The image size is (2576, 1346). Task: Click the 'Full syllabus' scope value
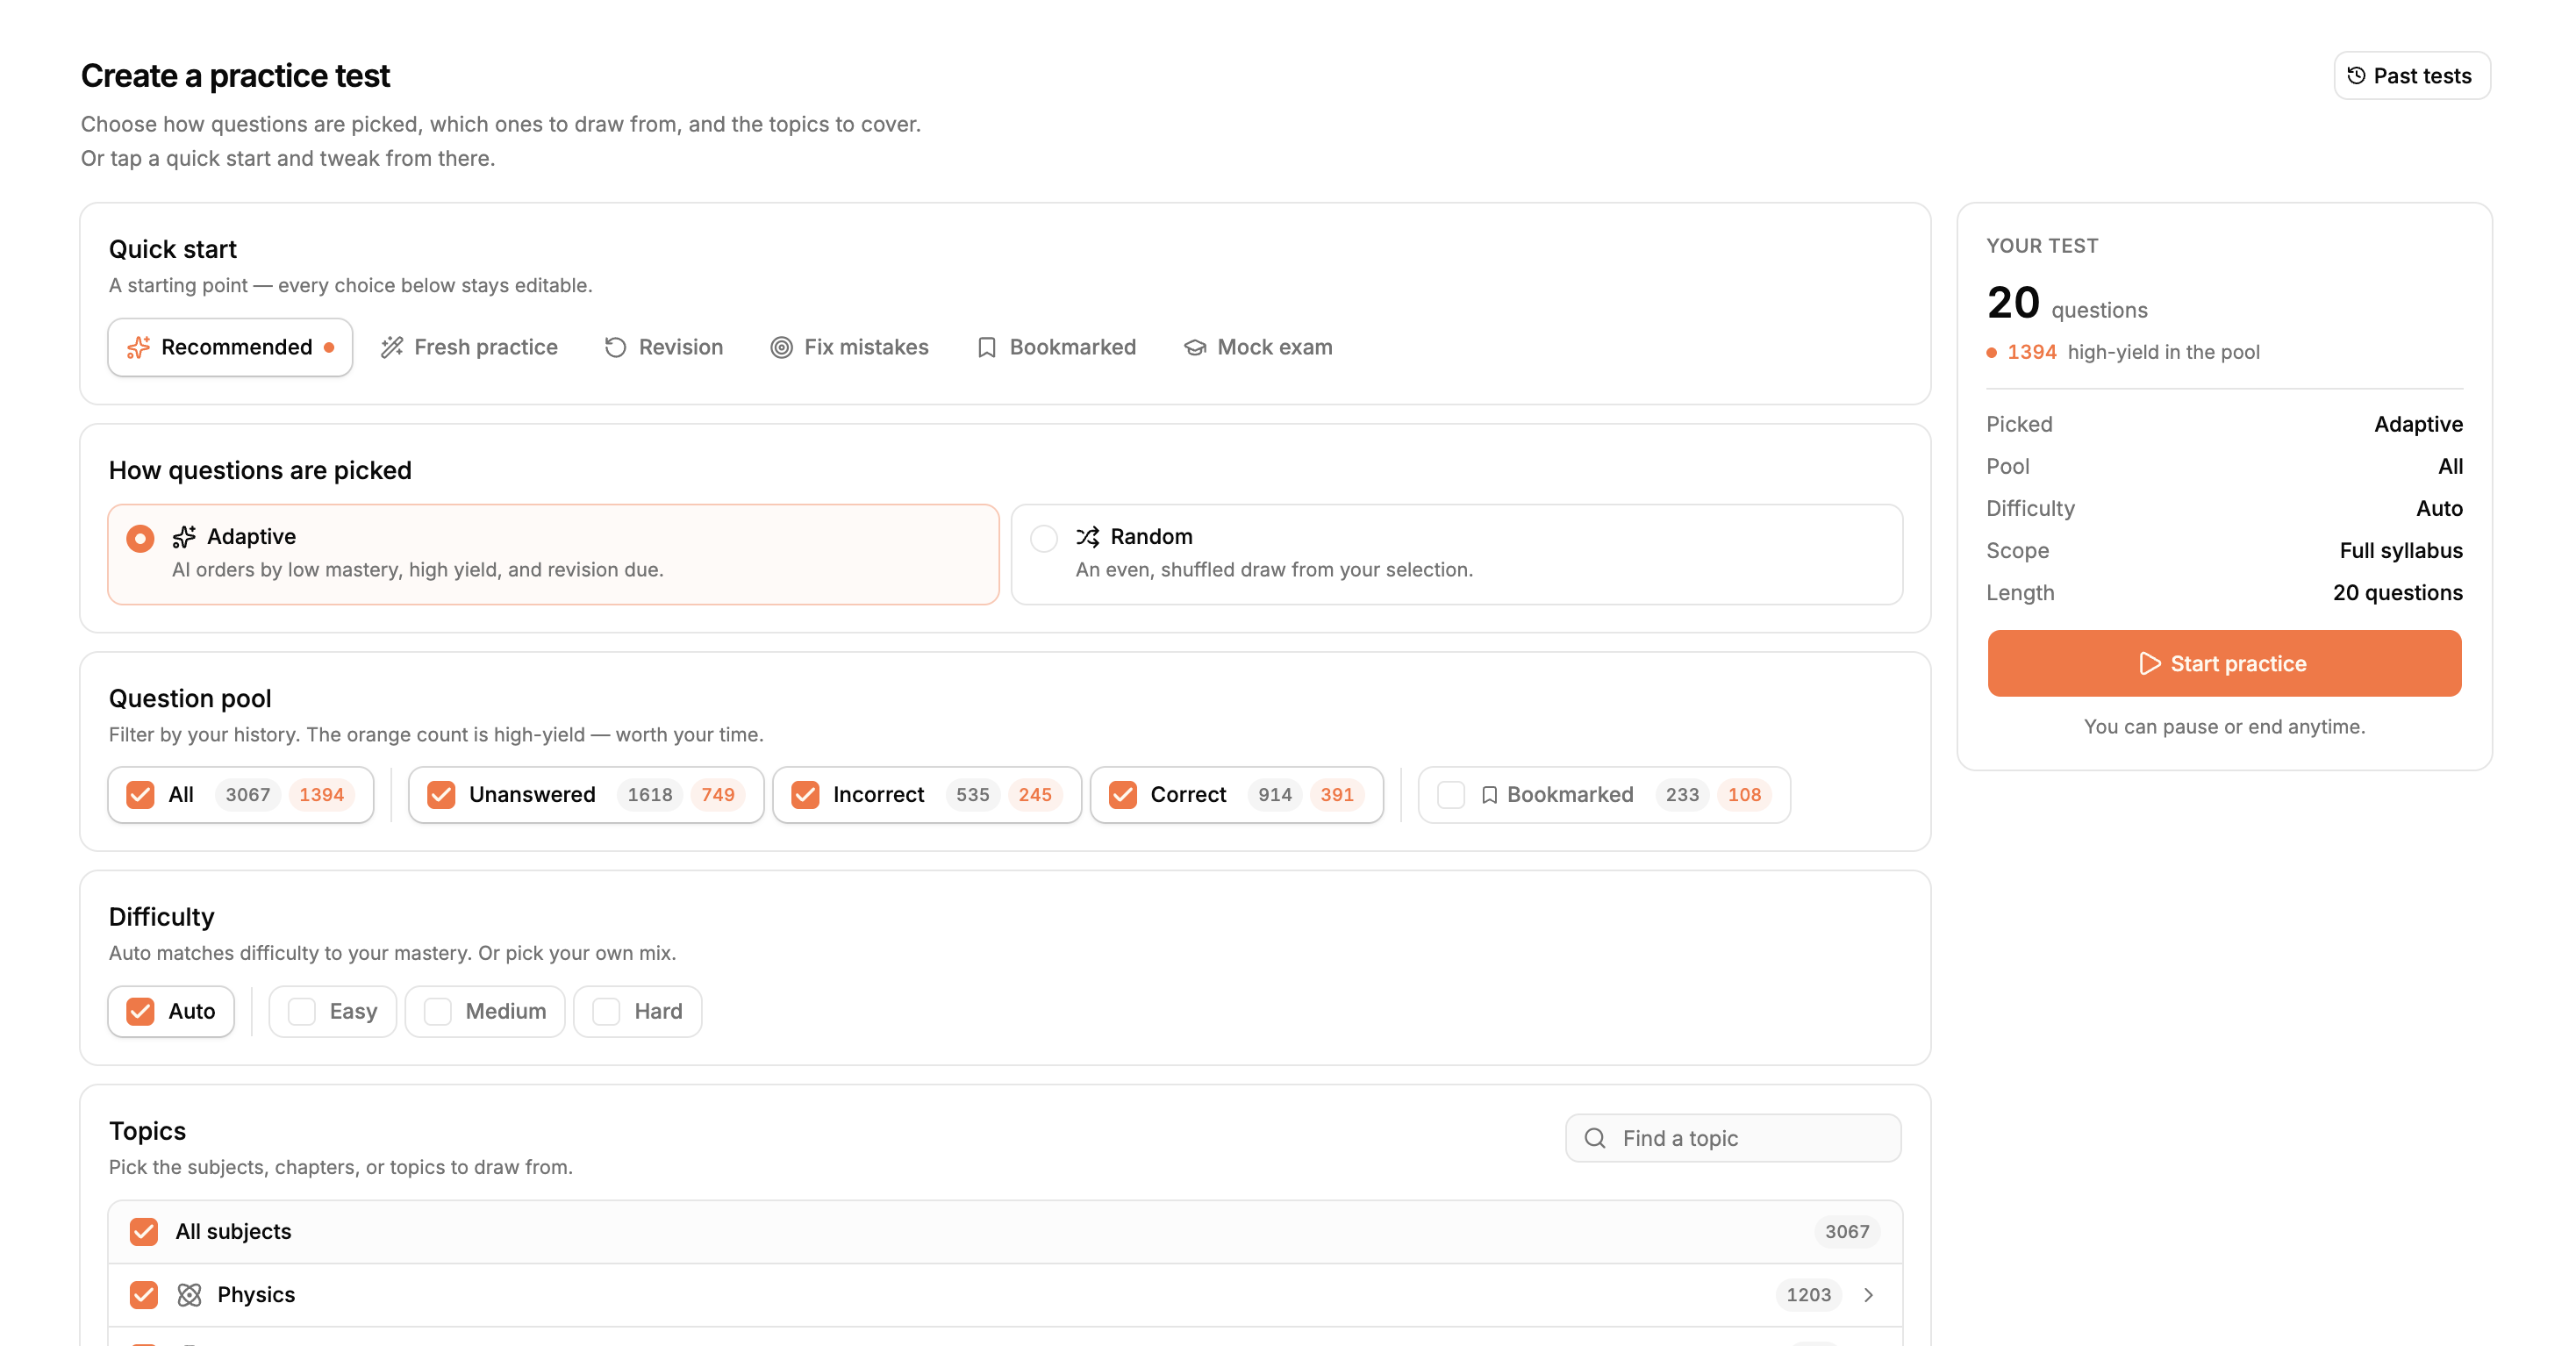coord(2400,550)
